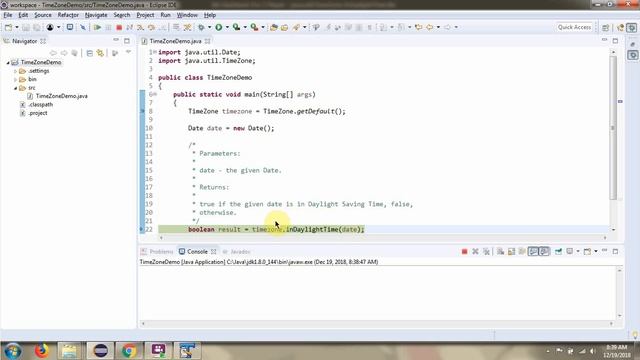
Task: Click the green Run icon in the toolbar
Action: point(219,27)
